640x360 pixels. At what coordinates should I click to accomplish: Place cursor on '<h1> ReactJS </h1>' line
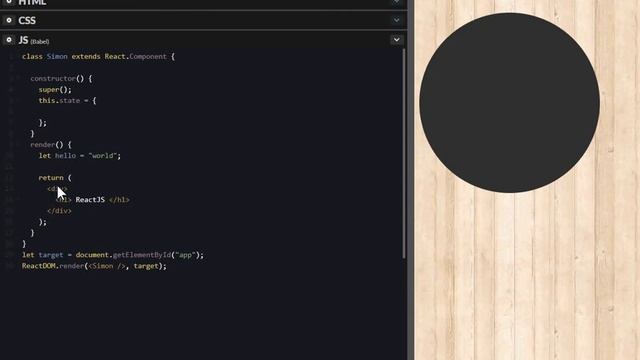(92, 200)
